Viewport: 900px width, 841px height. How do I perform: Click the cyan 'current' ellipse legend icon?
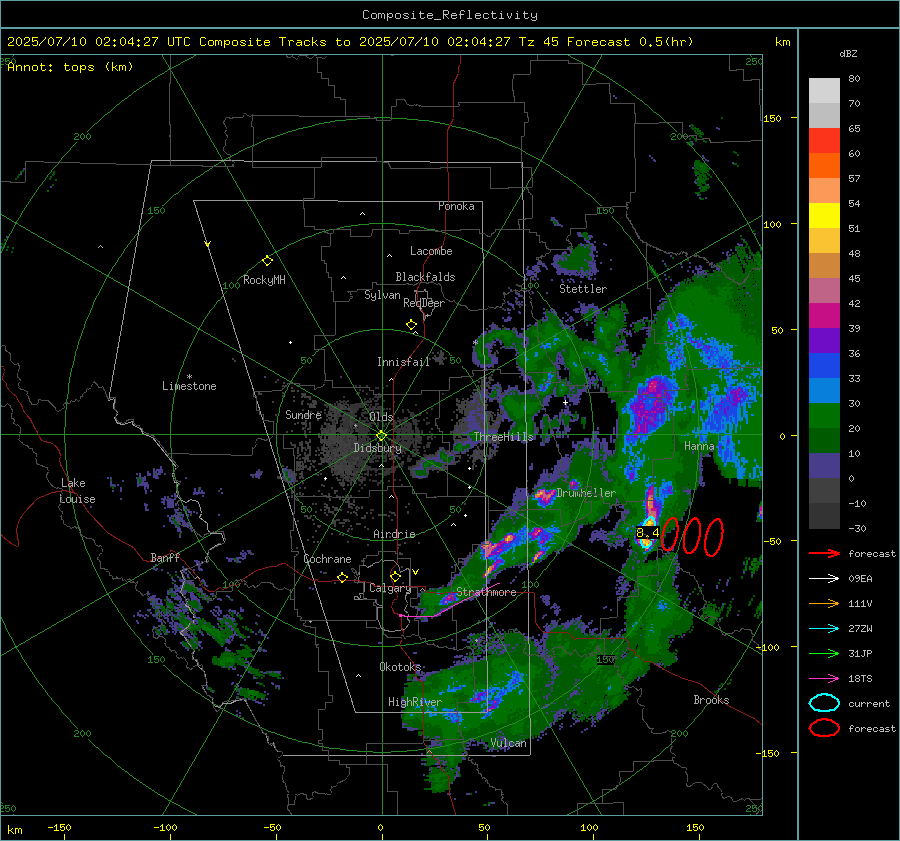coord(824,703)
